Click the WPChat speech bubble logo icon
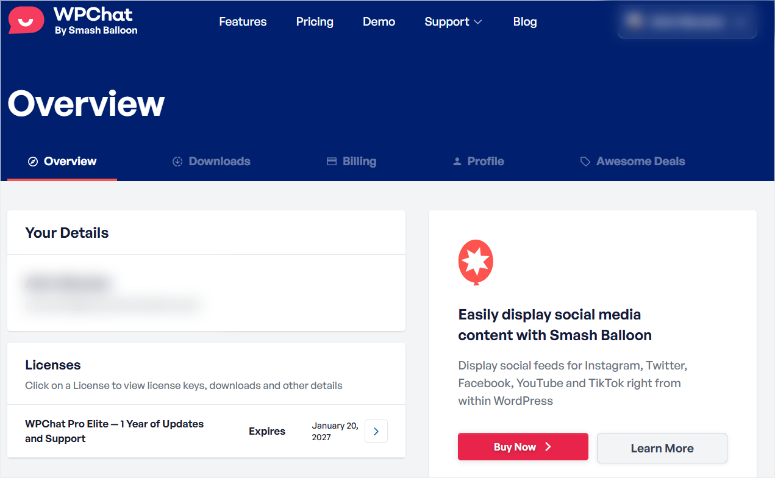This screenshot has width=775, height=478. [x=26, y=20]
